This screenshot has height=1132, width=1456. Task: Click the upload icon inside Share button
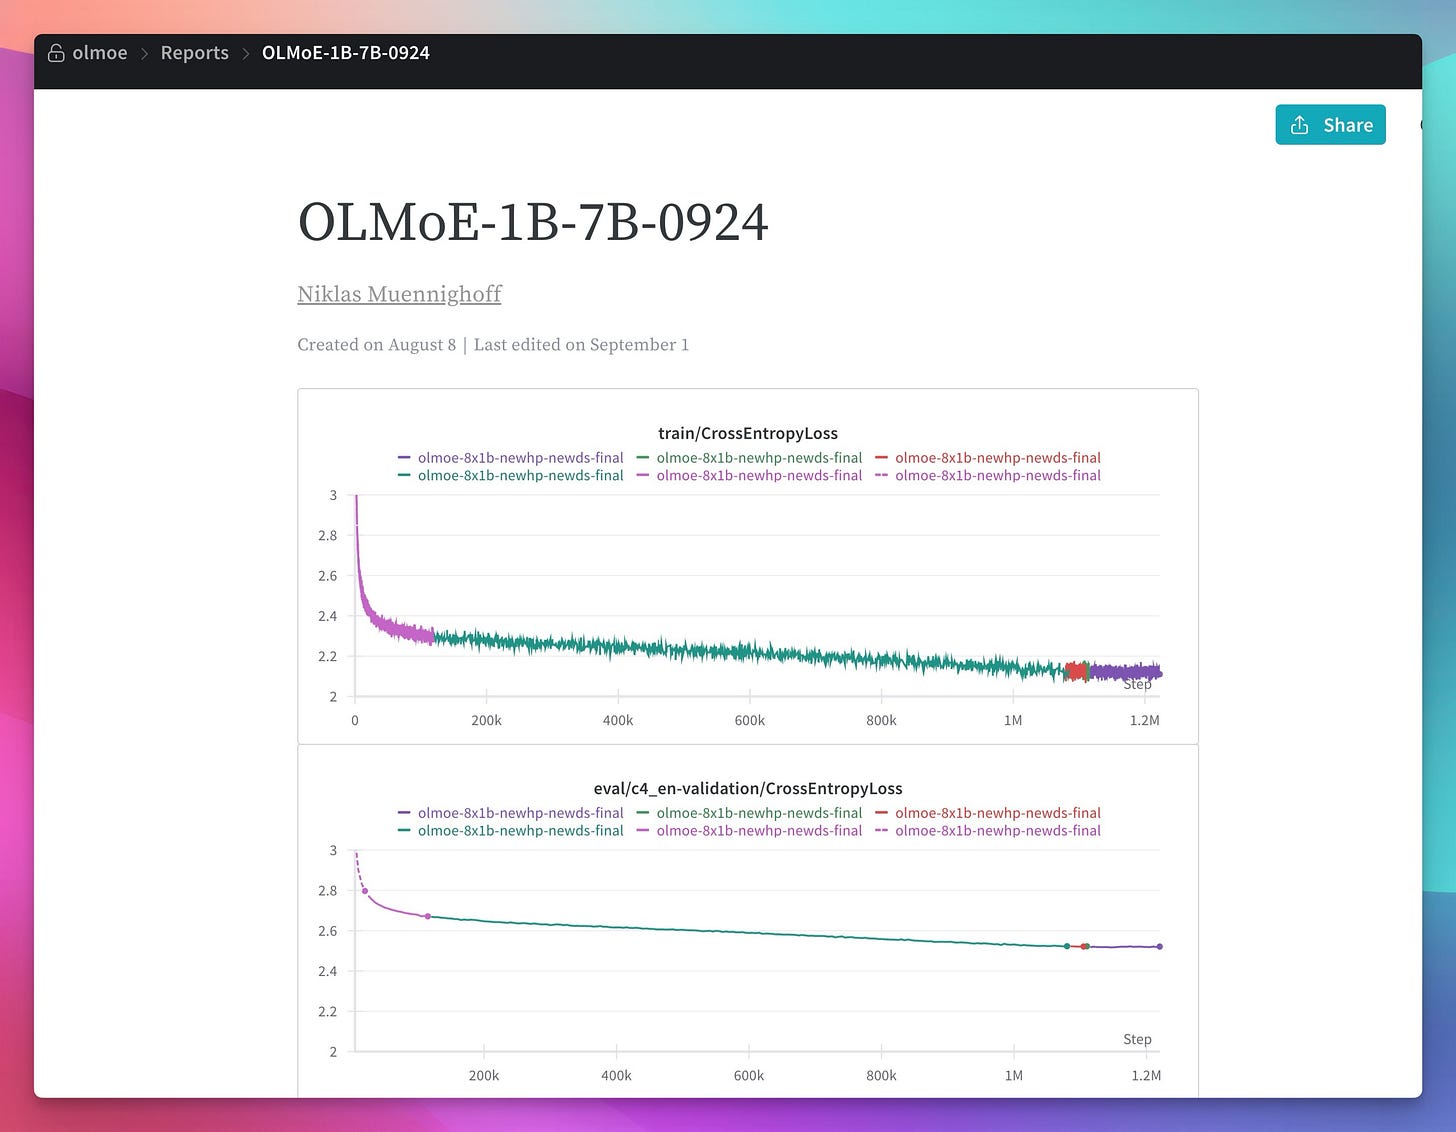[x=1299, y=125]
